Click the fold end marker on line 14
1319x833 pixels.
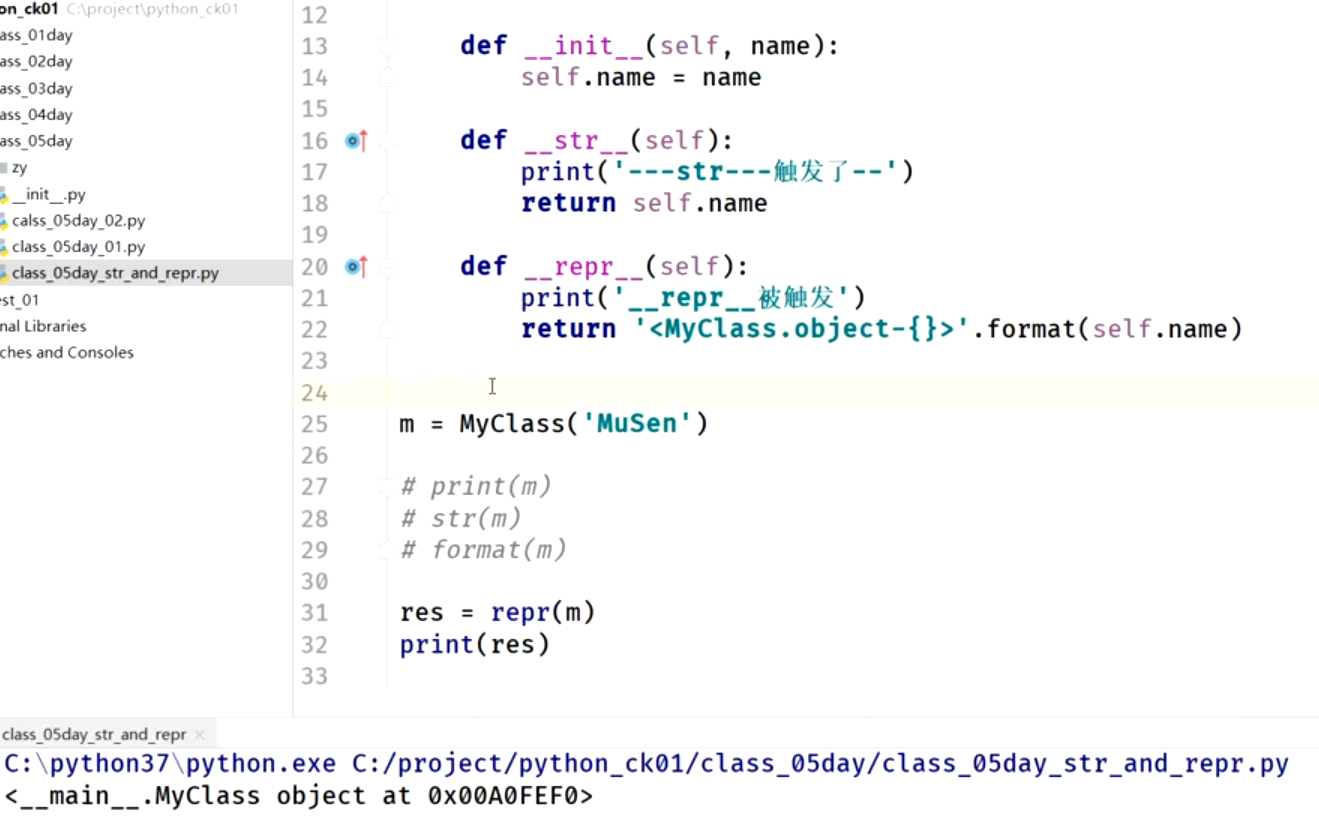tap(387, 78)
